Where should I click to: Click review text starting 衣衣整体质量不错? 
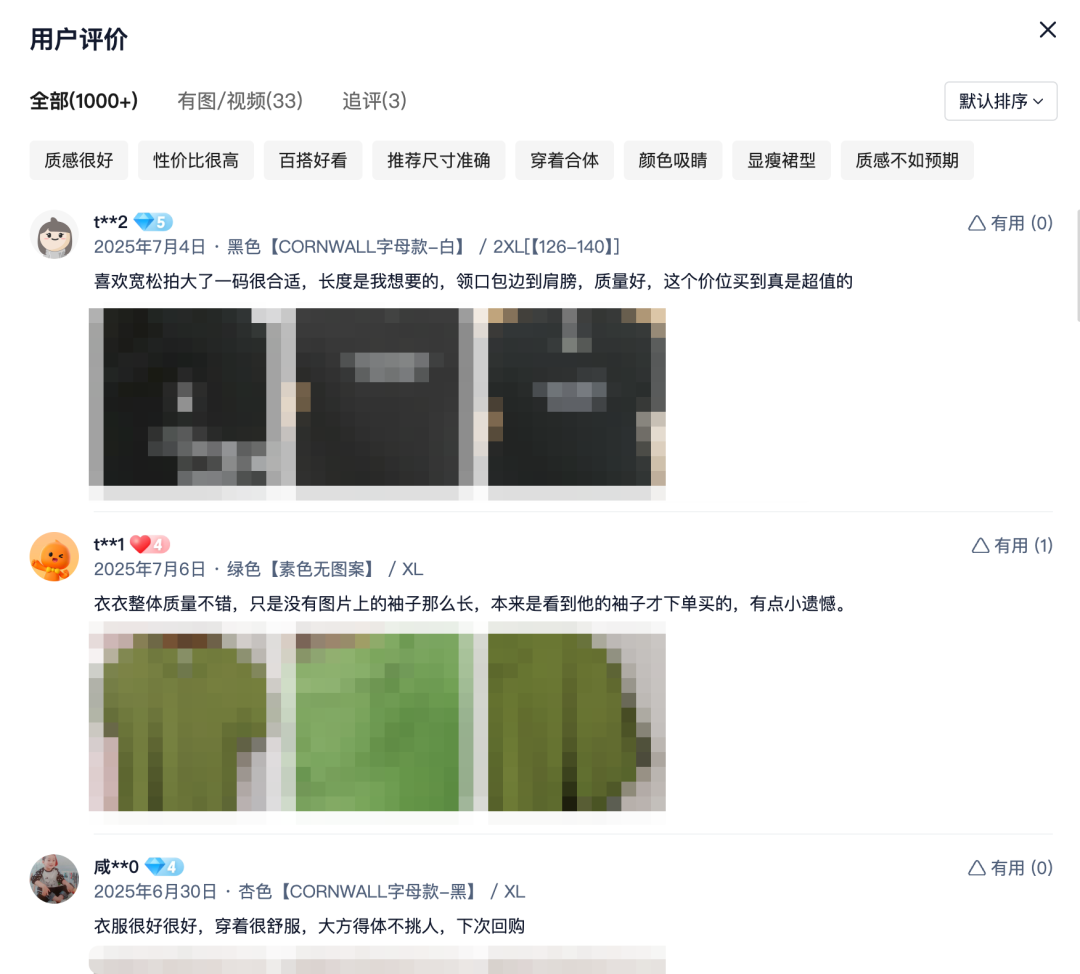click(x=472, y=603)
